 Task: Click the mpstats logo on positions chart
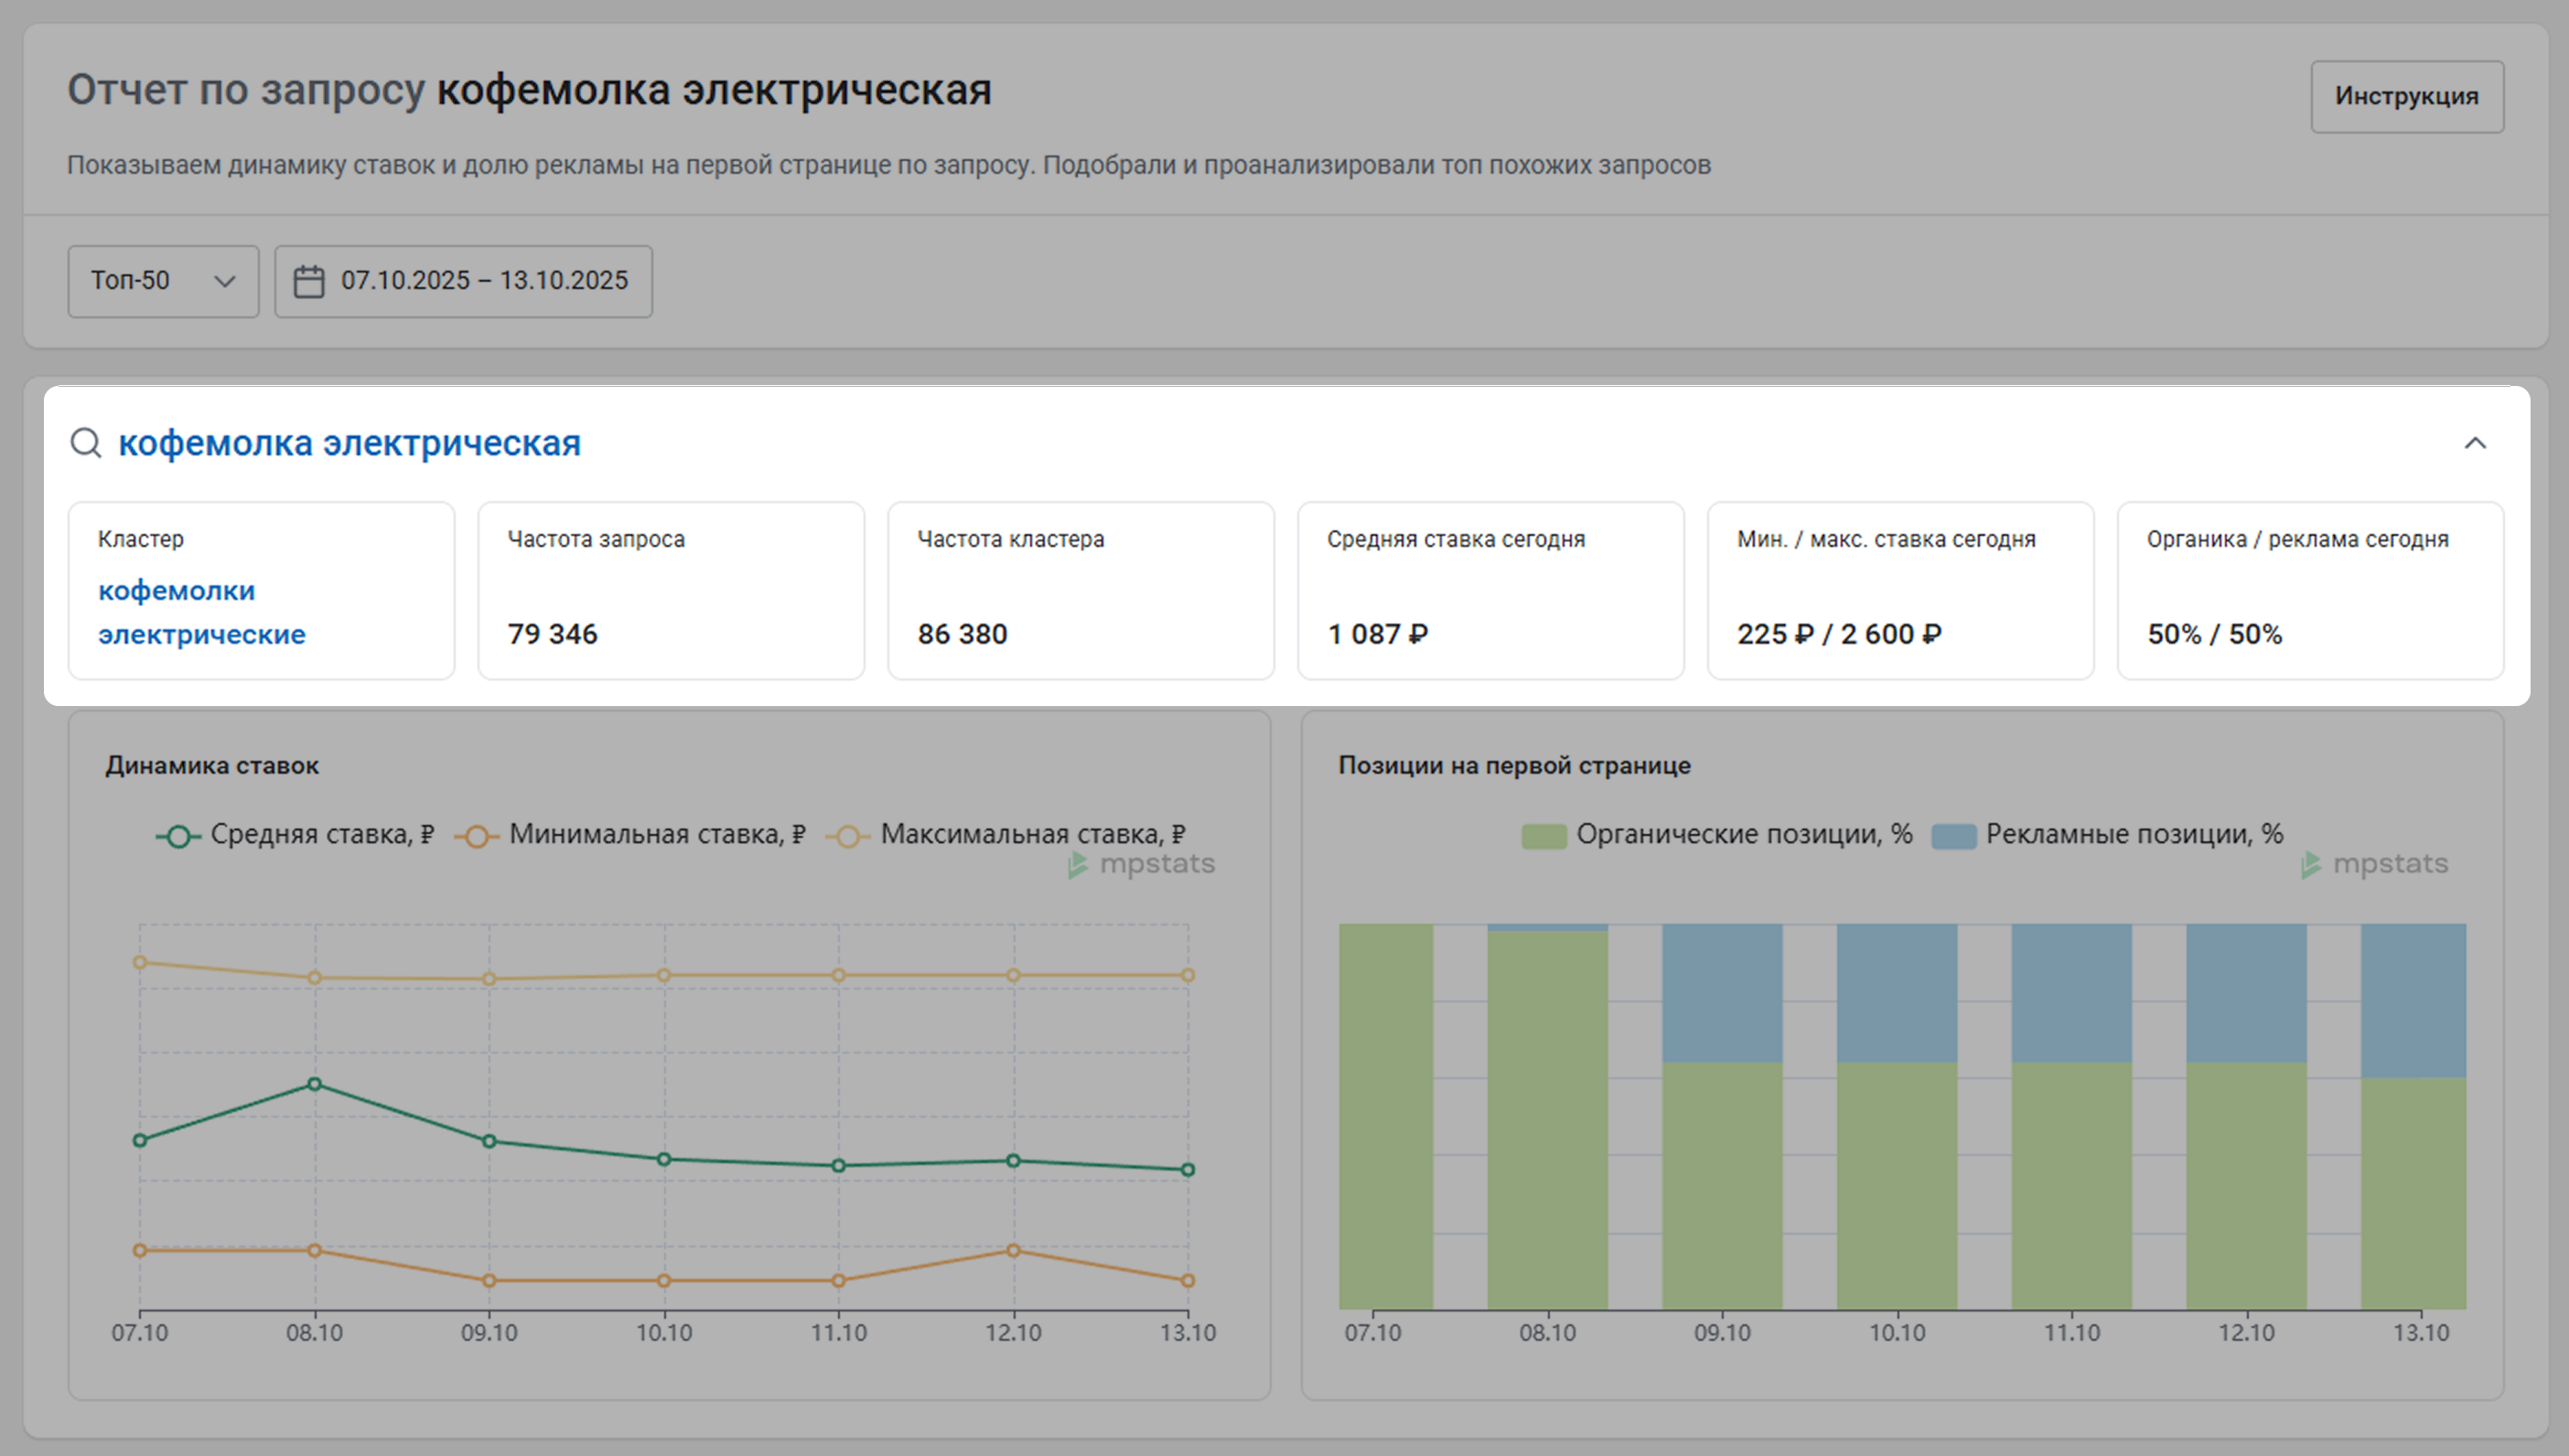pos(2374,864)
